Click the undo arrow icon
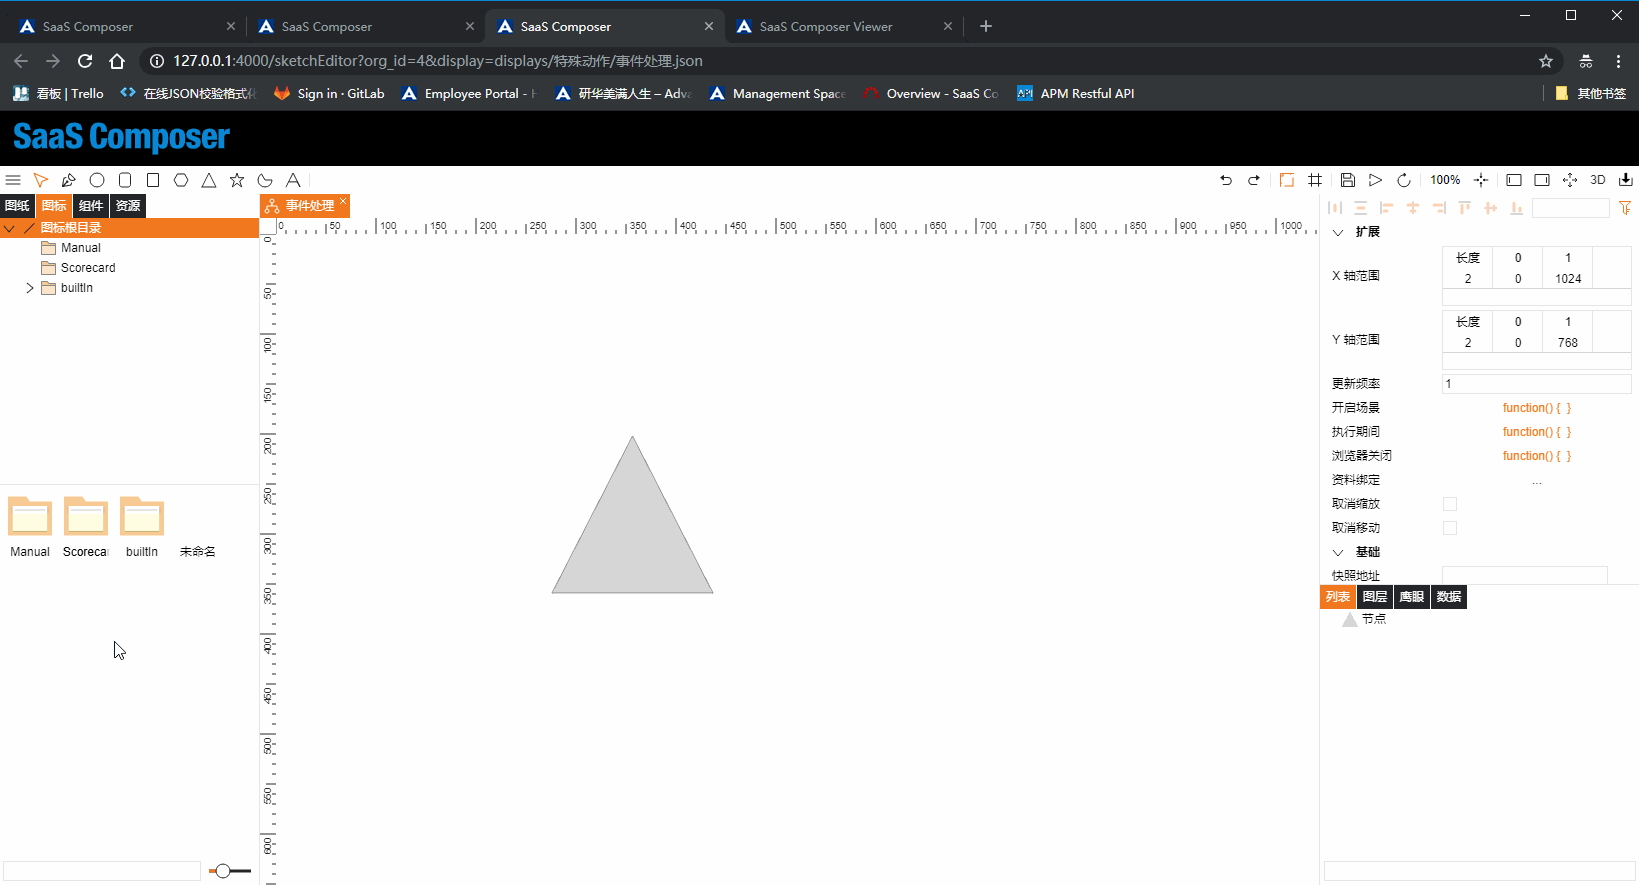 [1226, 180]
